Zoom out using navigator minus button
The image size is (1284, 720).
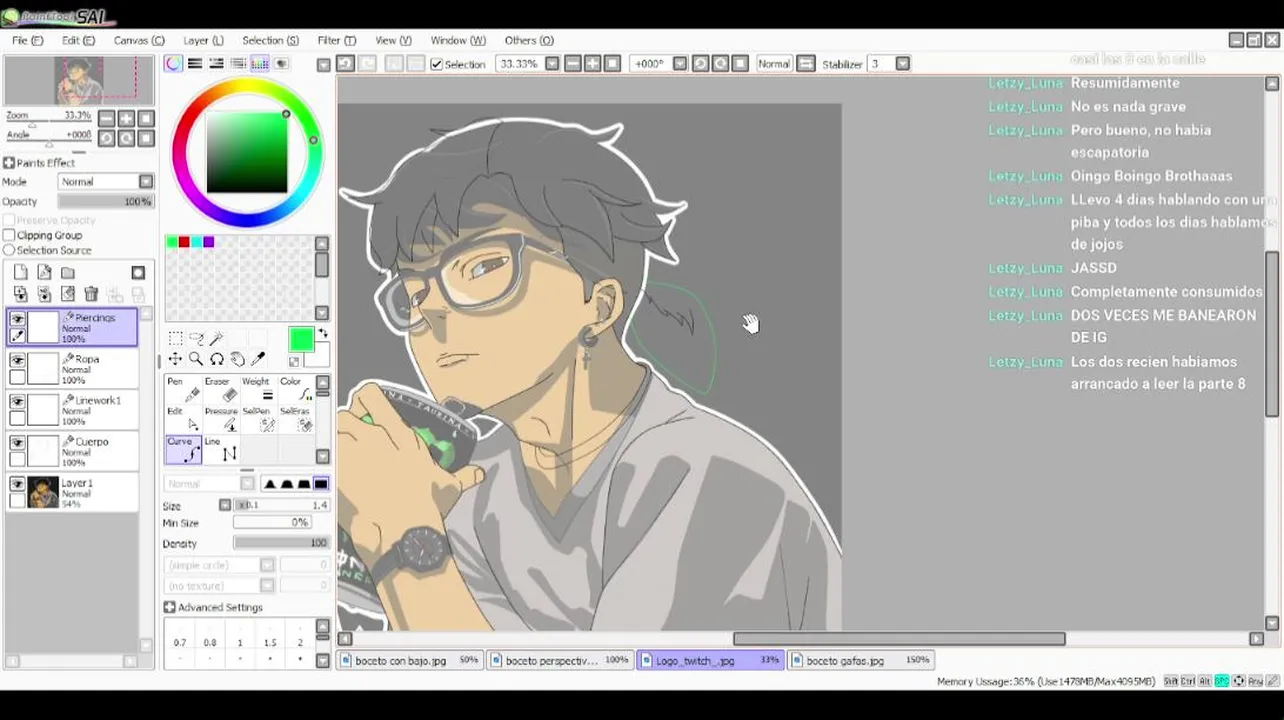point(107,119)
